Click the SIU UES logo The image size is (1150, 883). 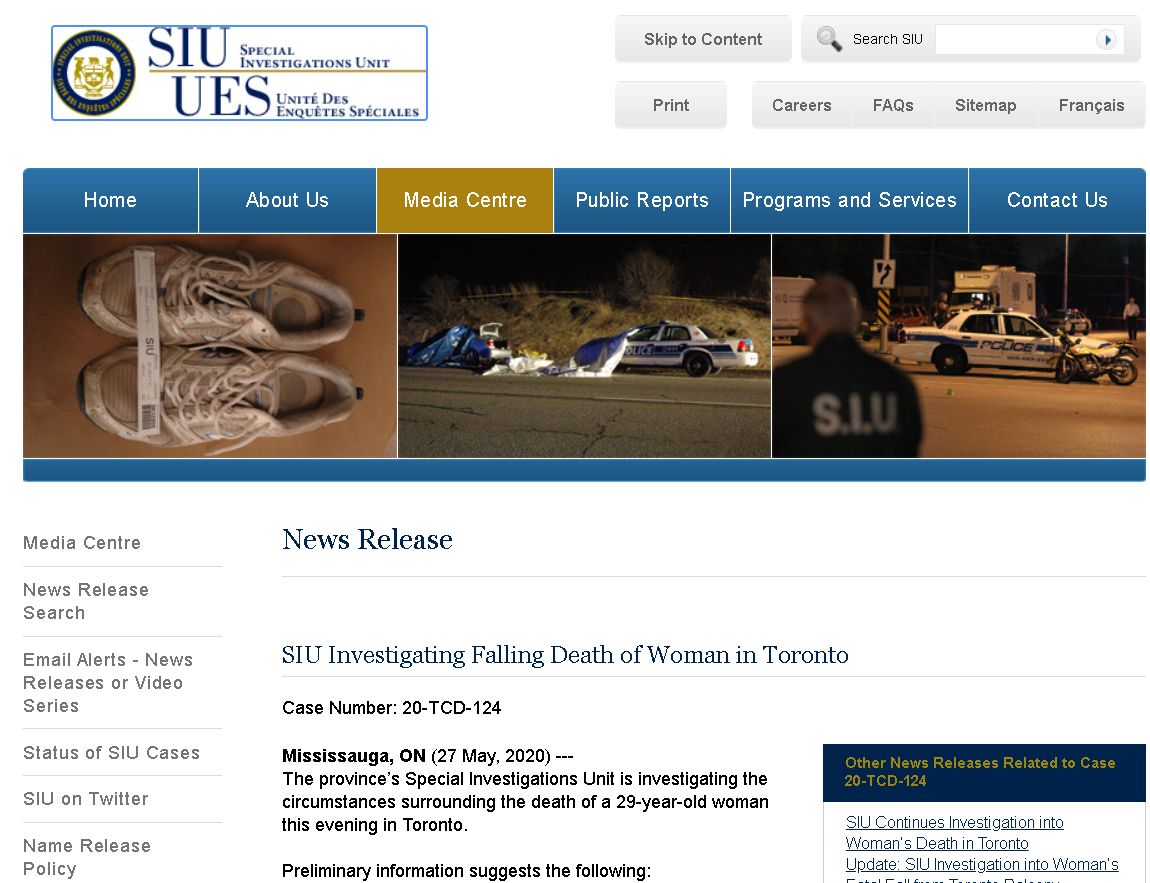point(239,73)
